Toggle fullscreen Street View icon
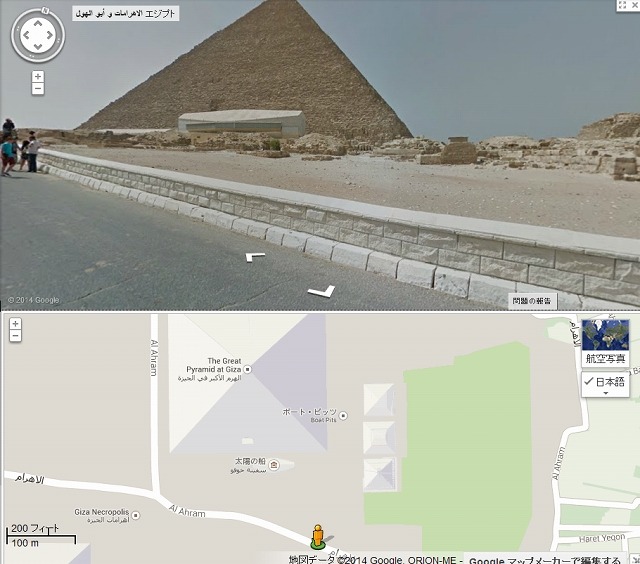The width and height of the screenshot is (640, 564). coord(622,5)
